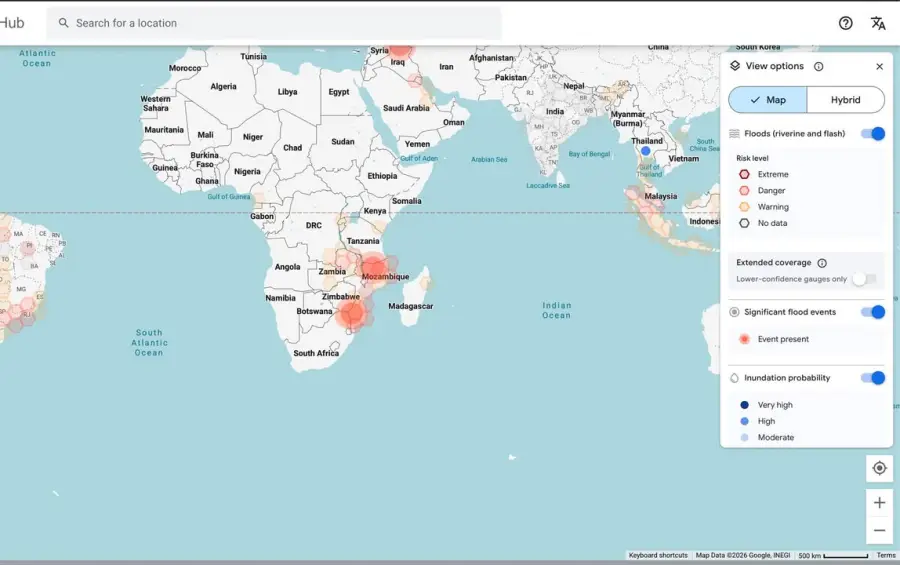
Task: Click the blue marker in Thailand
Action: (646, 151)
